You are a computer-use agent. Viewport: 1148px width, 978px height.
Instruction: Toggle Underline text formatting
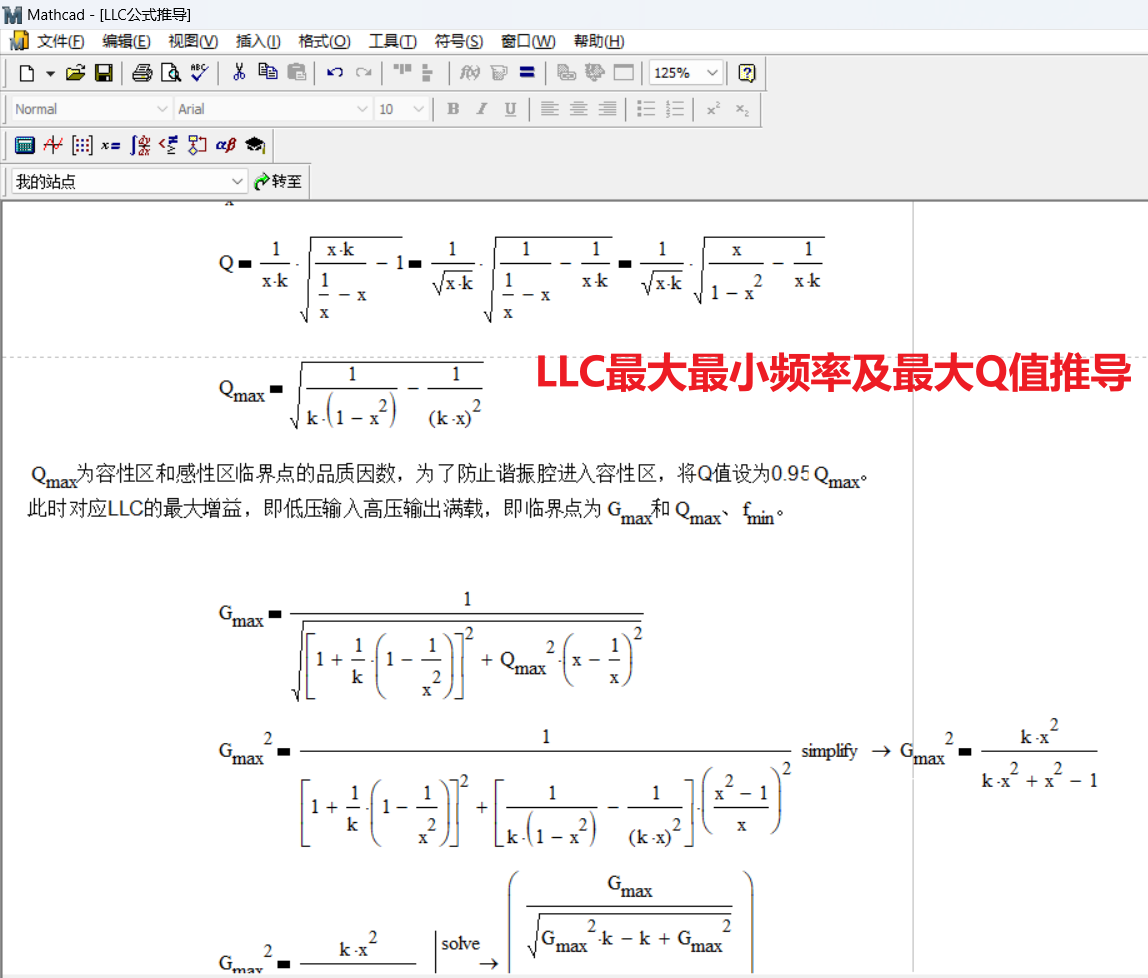click(x=510, y=109)
